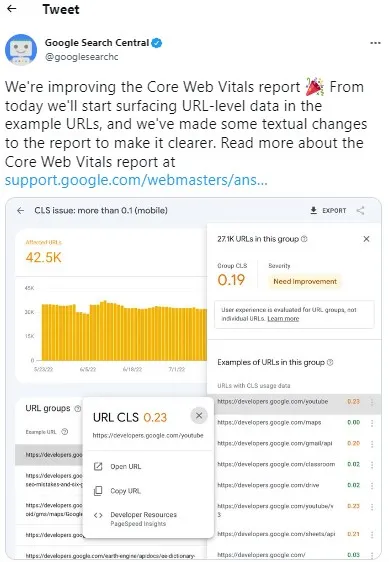Click the share icon beside EXPORT
The width and height of the screenshot is (389, 562).
(x=360, y=211)
